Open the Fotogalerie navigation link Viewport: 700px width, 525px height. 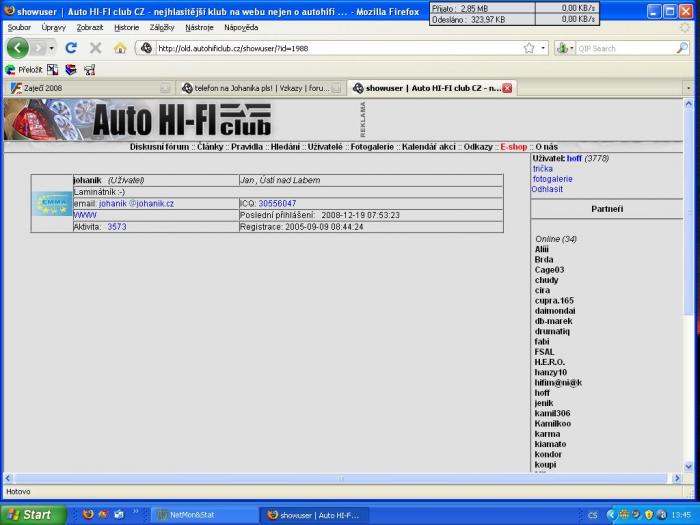[372, 147]
